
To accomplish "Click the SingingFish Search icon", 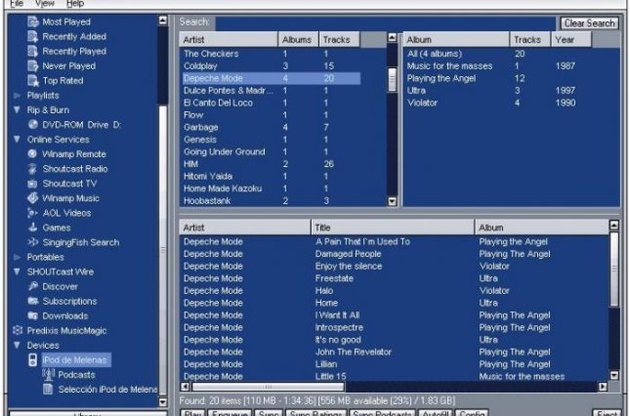I will click(x=33, y=242).
